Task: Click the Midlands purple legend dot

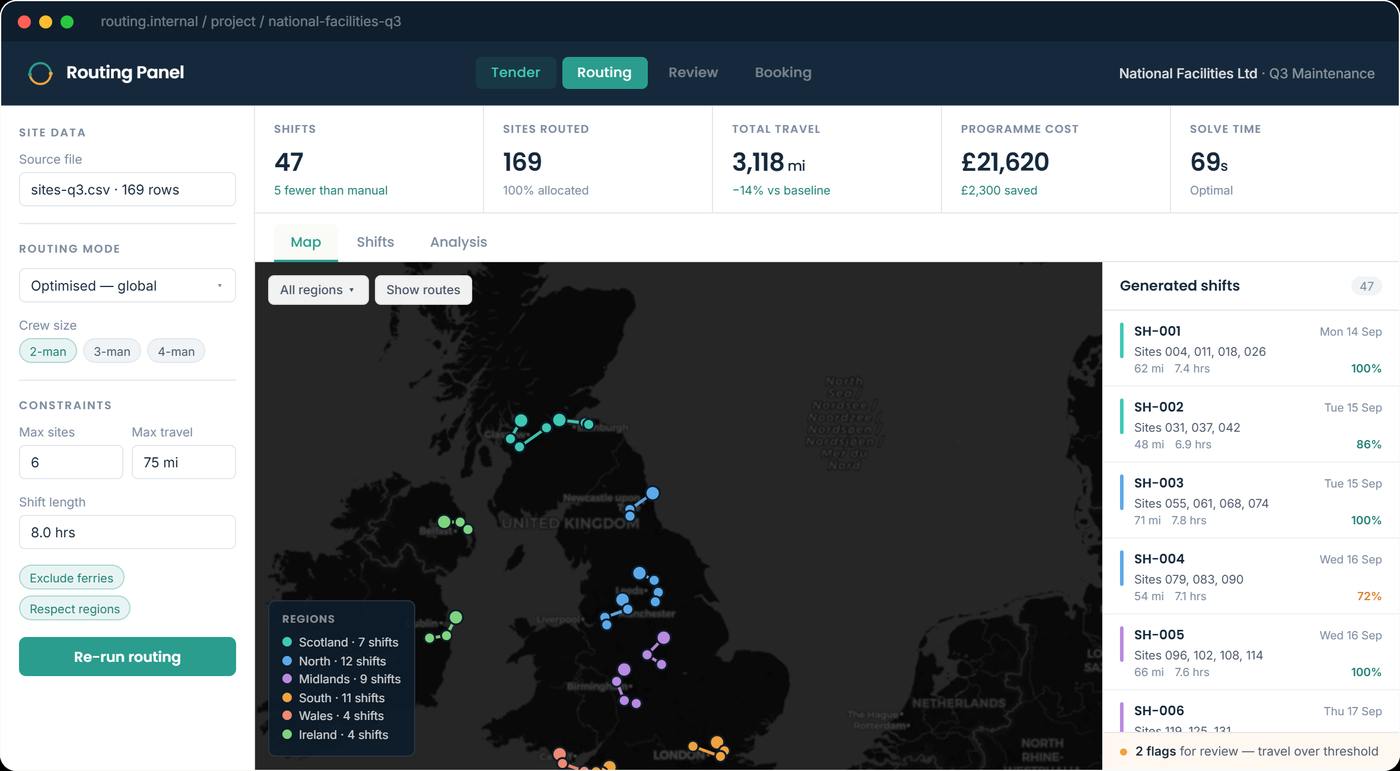Action: 287,679
